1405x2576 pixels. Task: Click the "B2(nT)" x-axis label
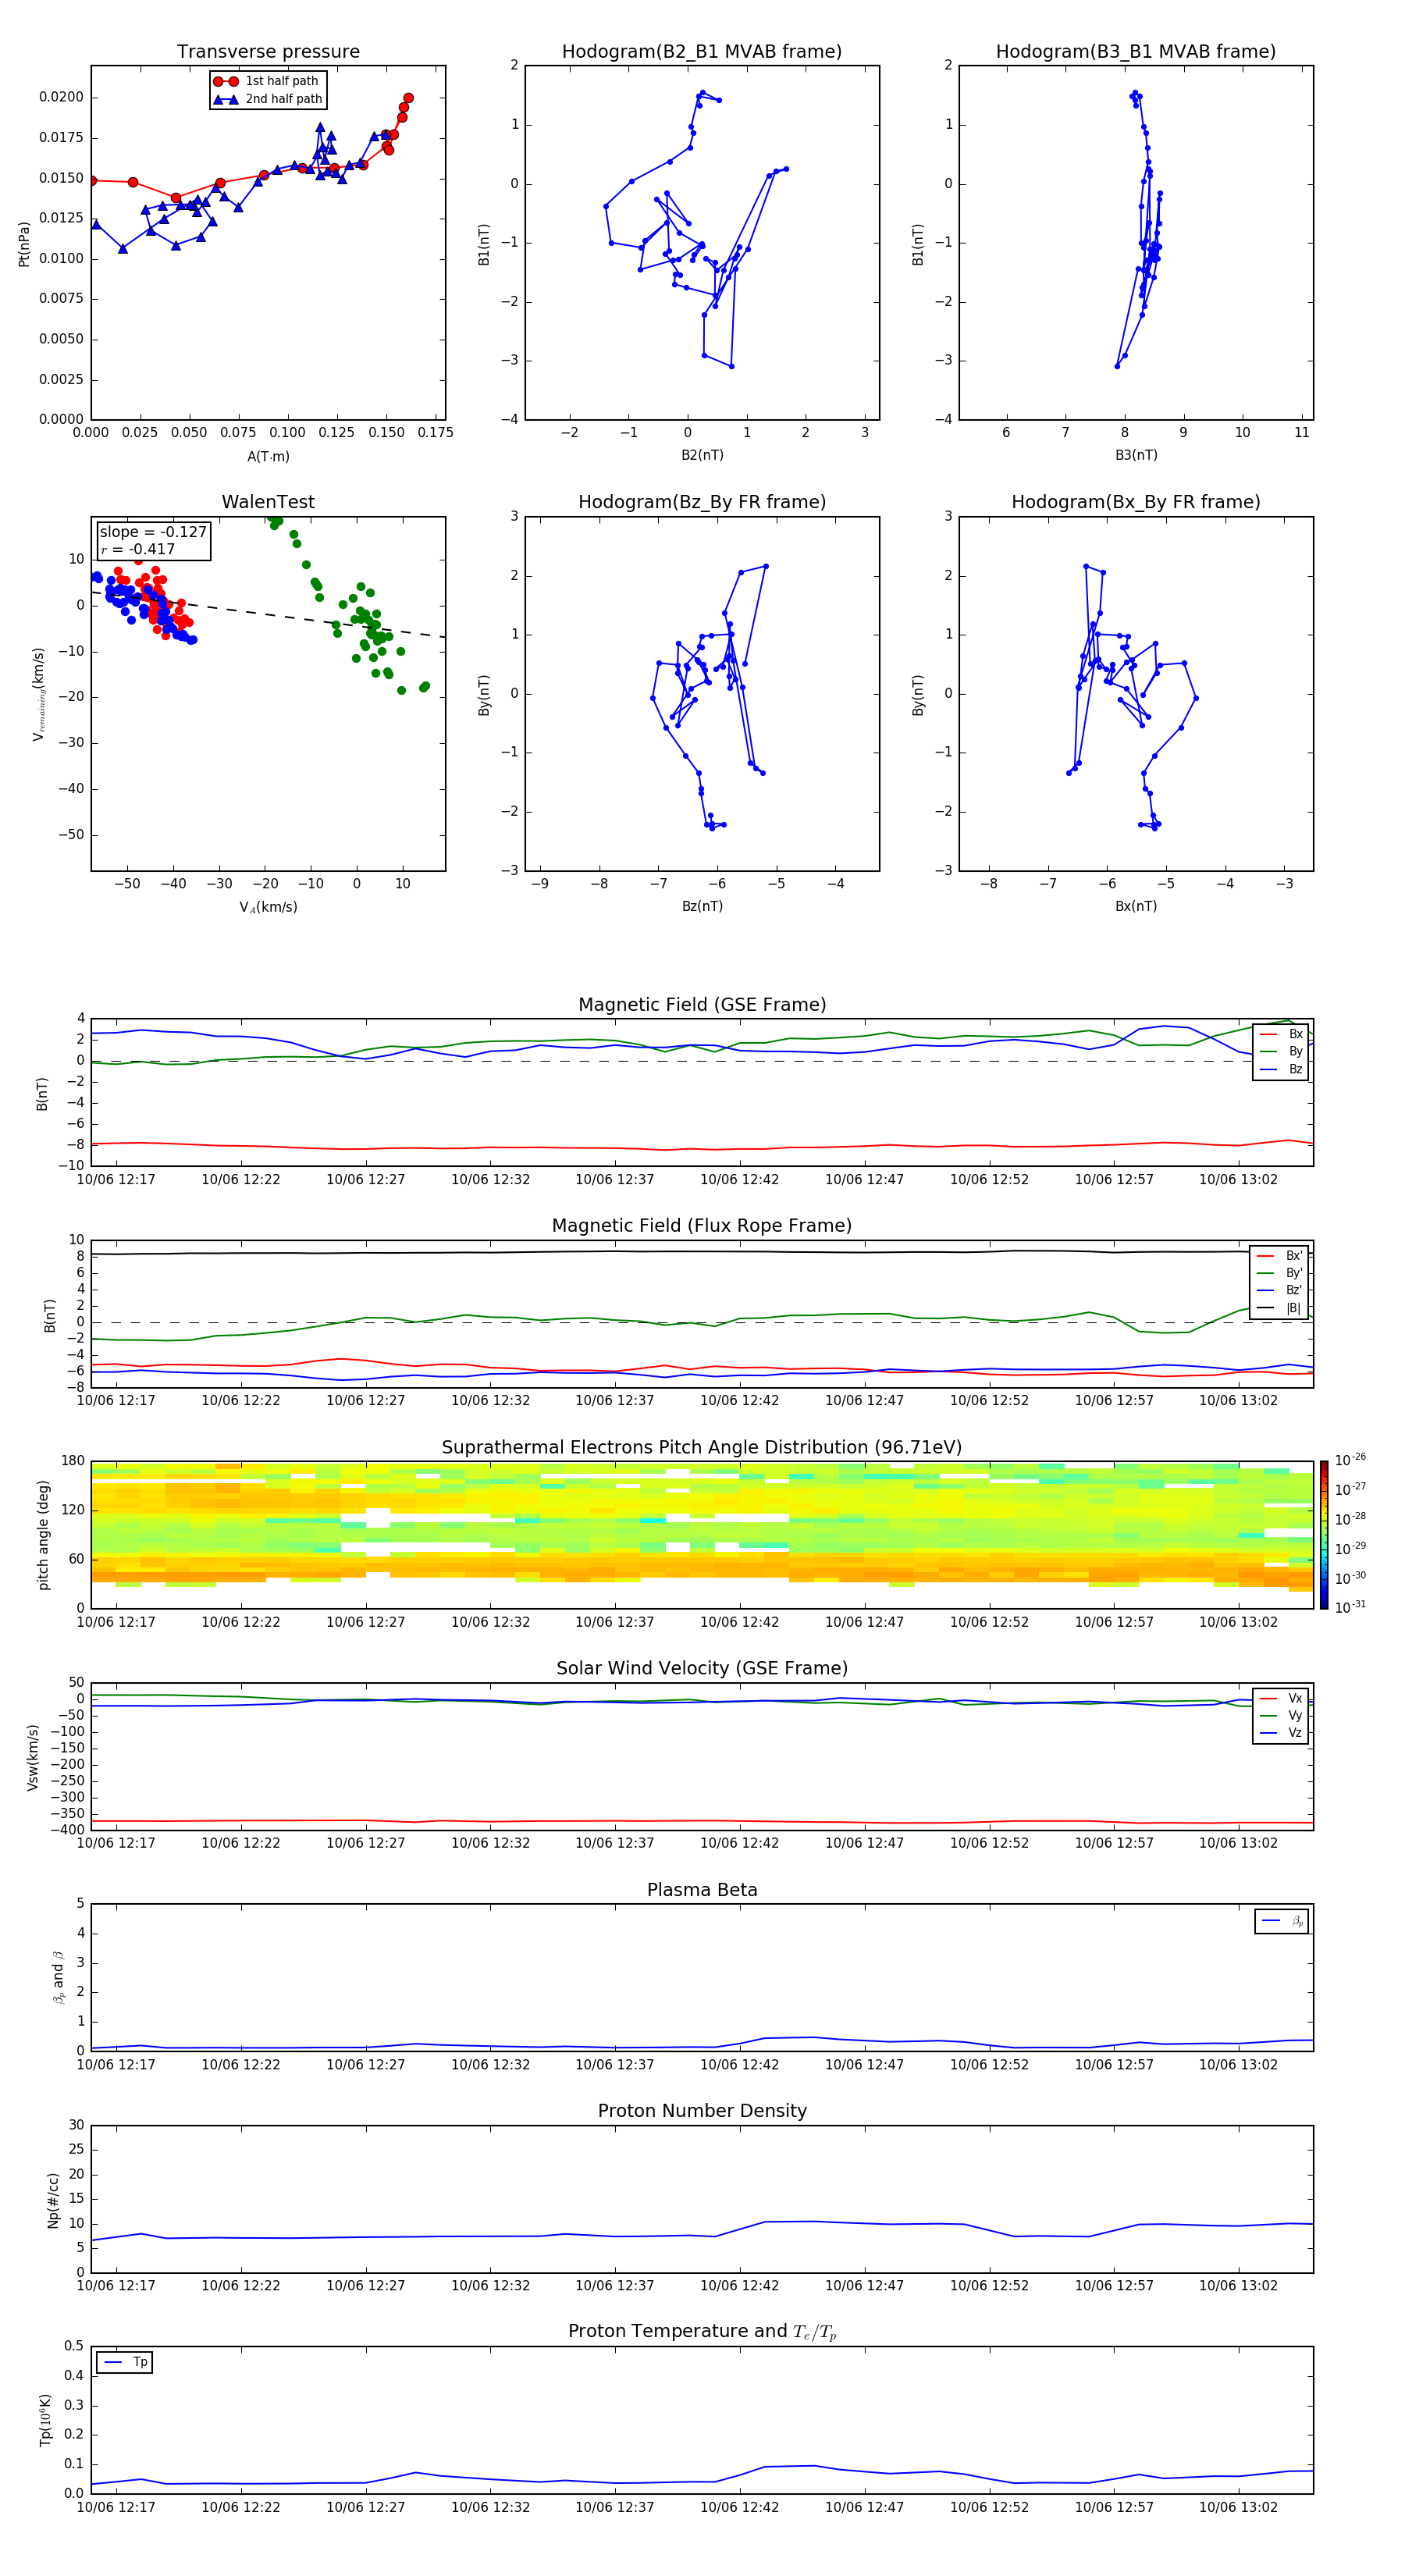coord(702,455)
